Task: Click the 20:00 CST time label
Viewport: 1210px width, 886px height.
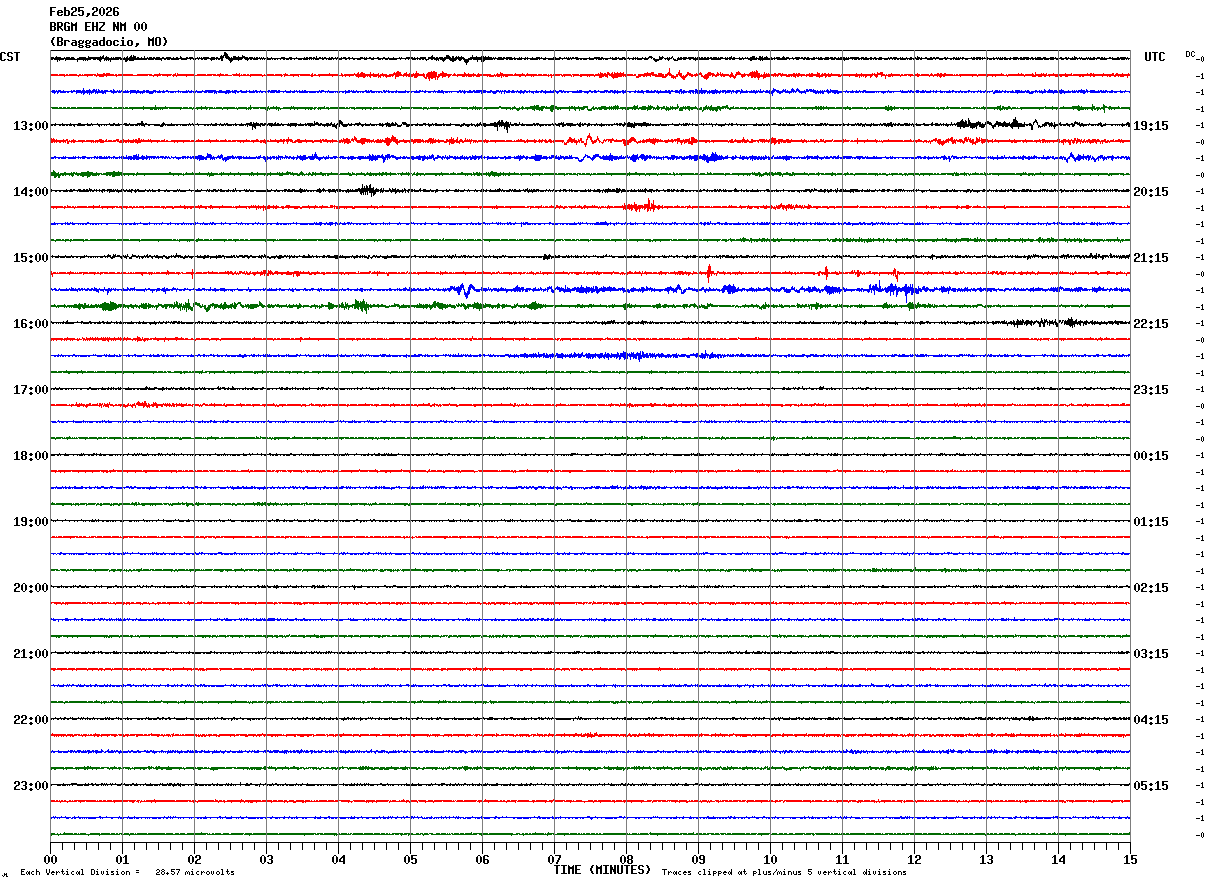Action: coord(30,588)
